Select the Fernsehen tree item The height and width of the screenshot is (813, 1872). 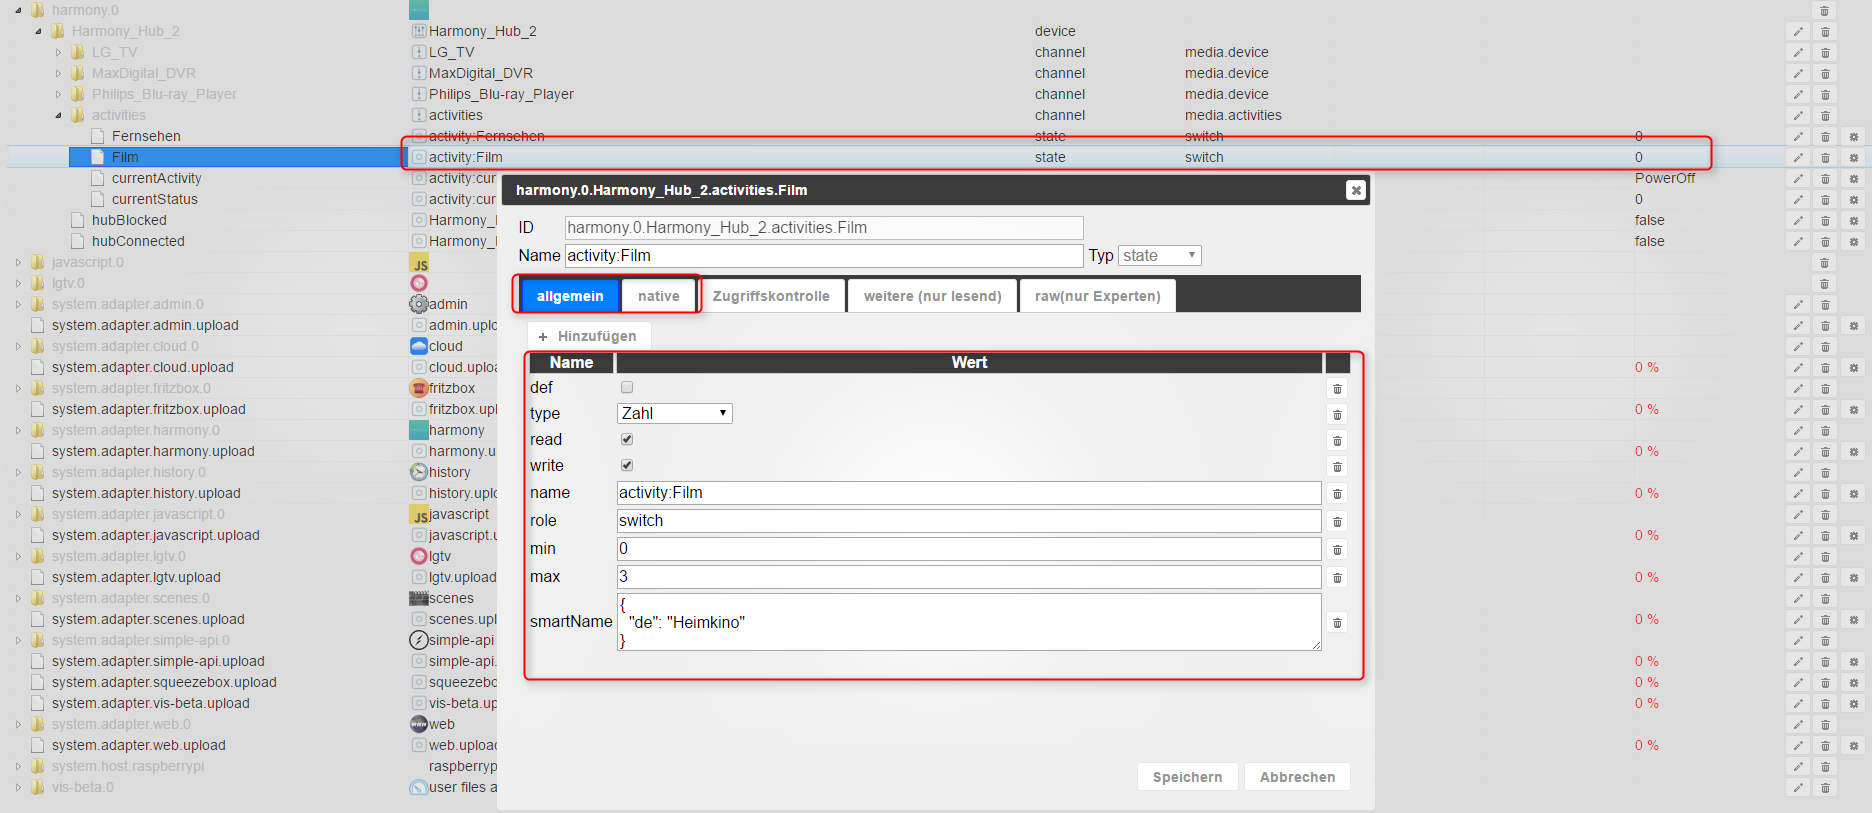coord(146,136)
